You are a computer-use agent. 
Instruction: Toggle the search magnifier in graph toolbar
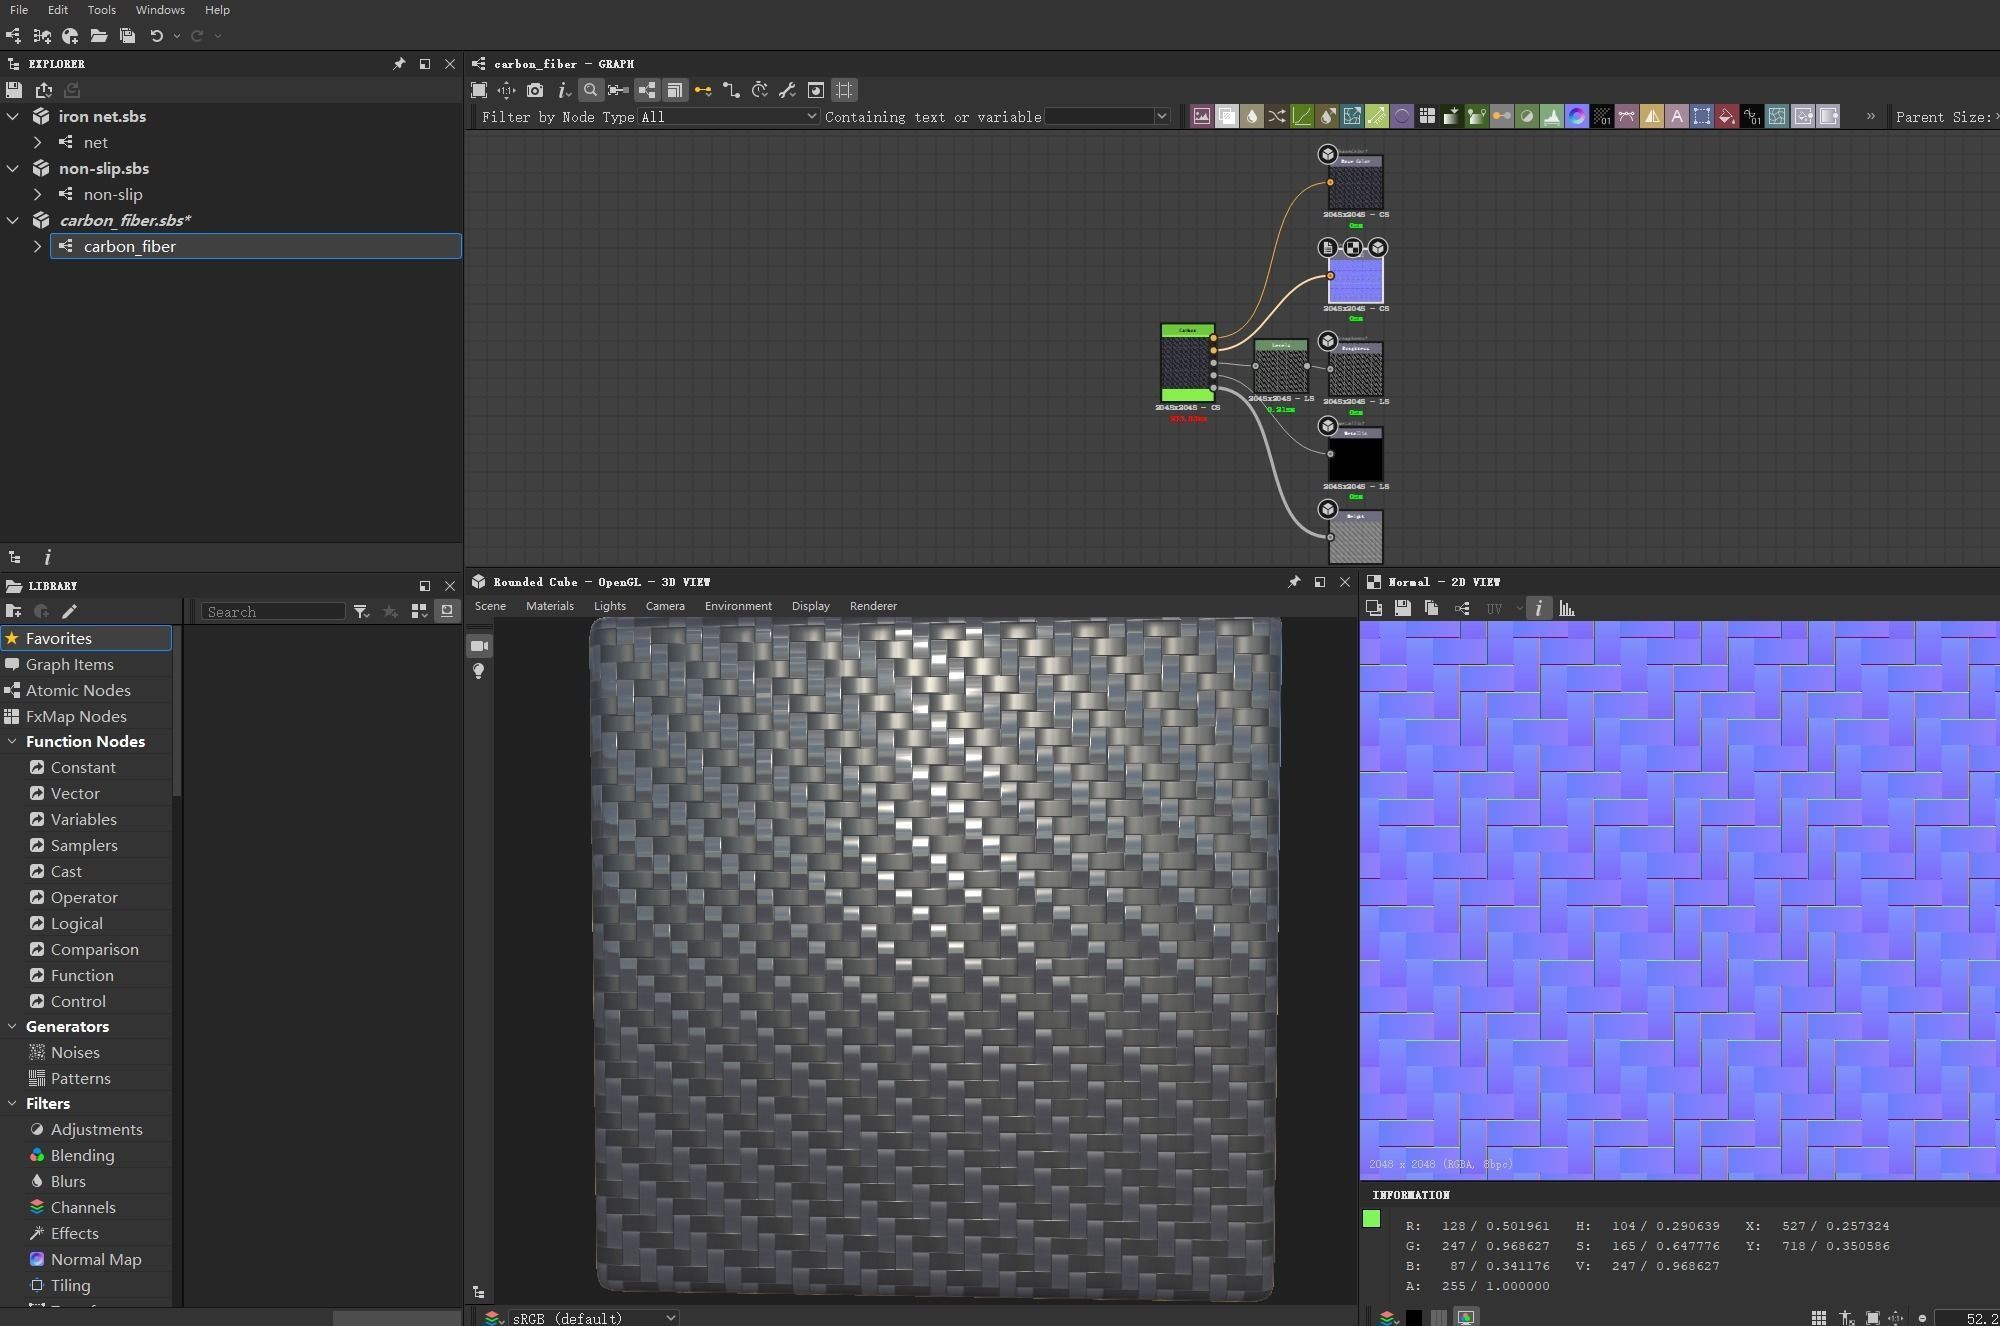(591, 90)
